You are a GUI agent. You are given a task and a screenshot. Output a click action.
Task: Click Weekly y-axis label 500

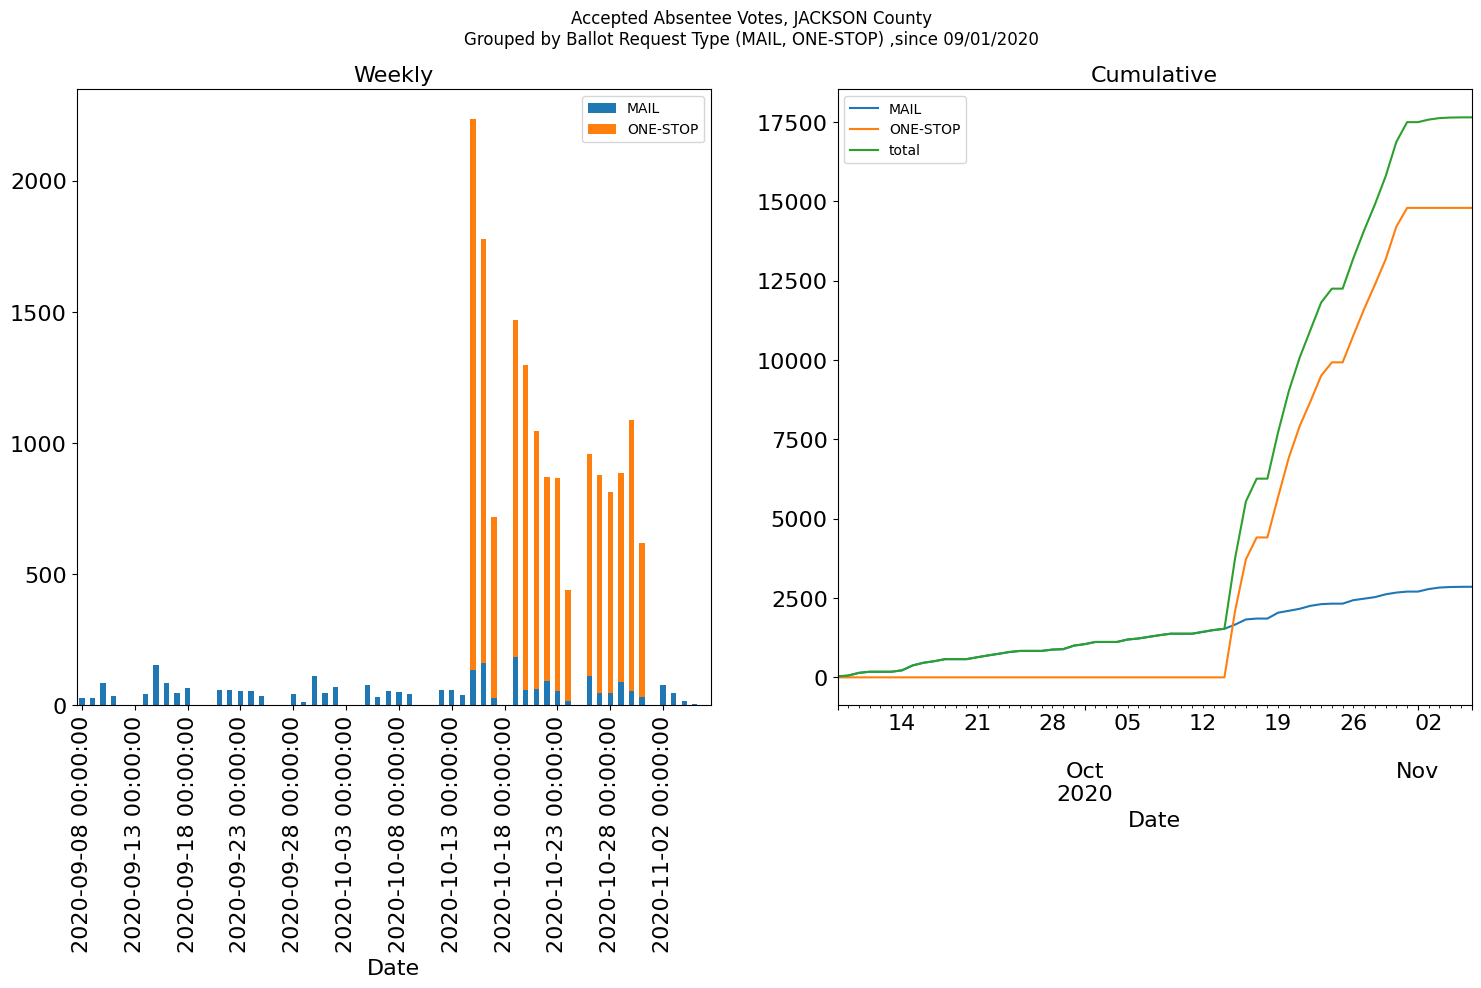[x=46, y=575]
